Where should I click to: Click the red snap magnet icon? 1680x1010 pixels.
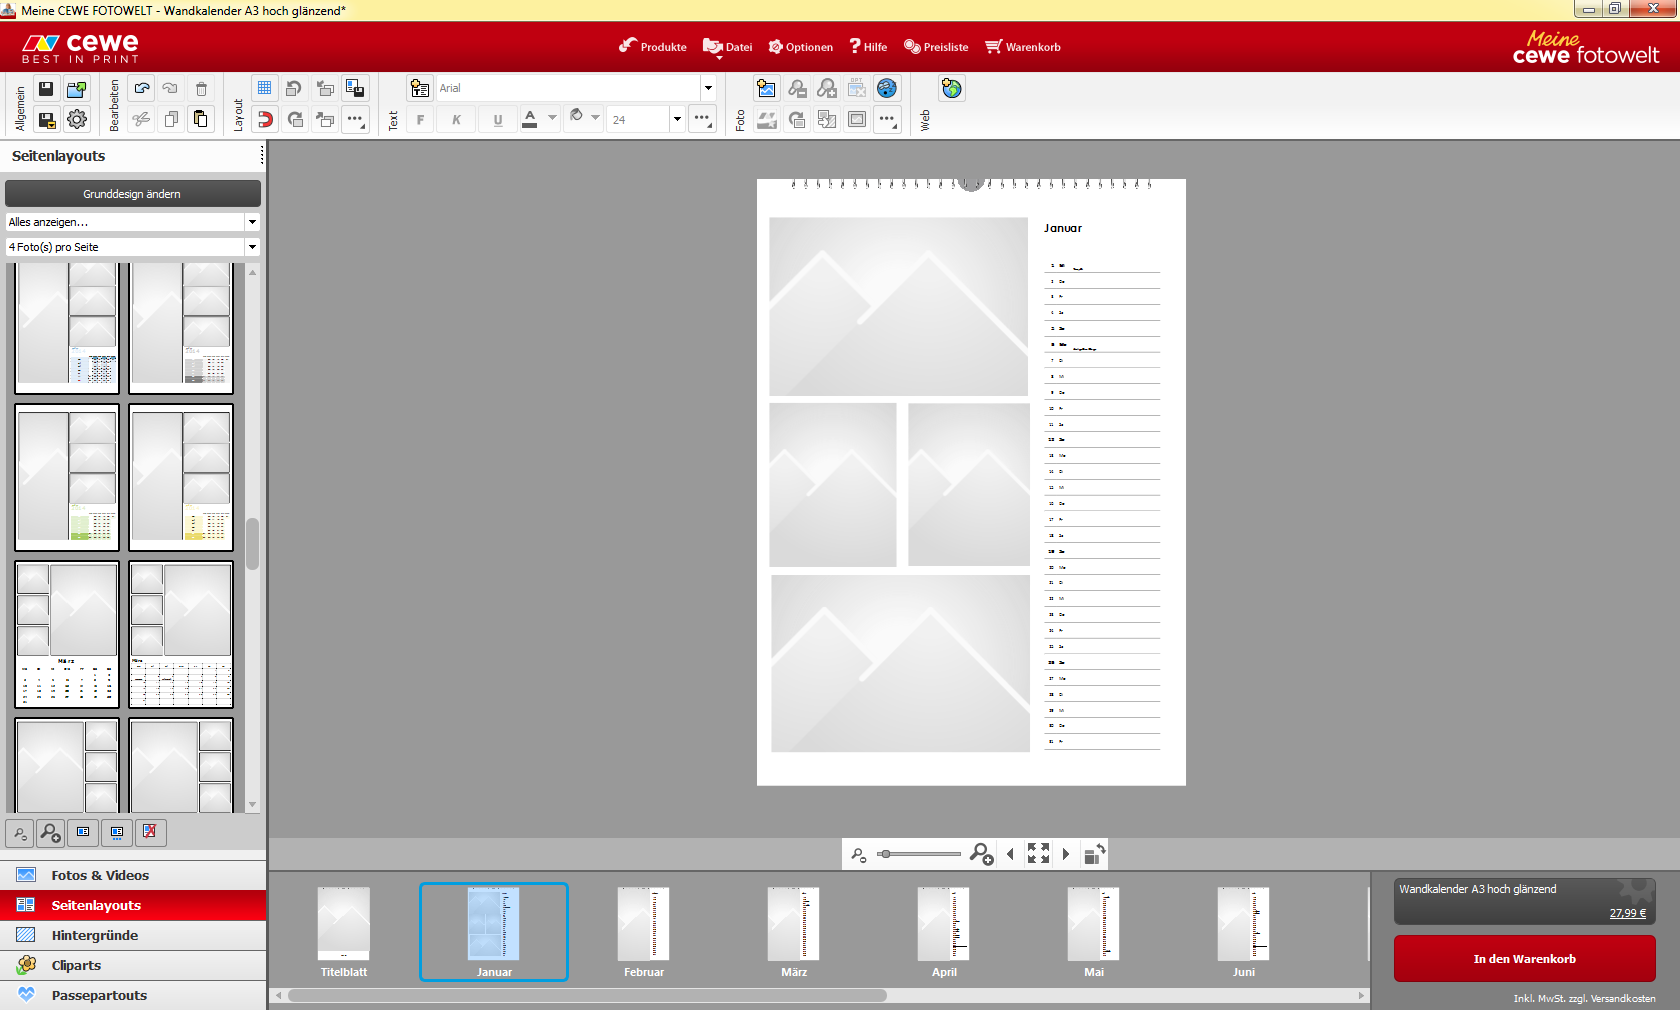pos(264,120)
